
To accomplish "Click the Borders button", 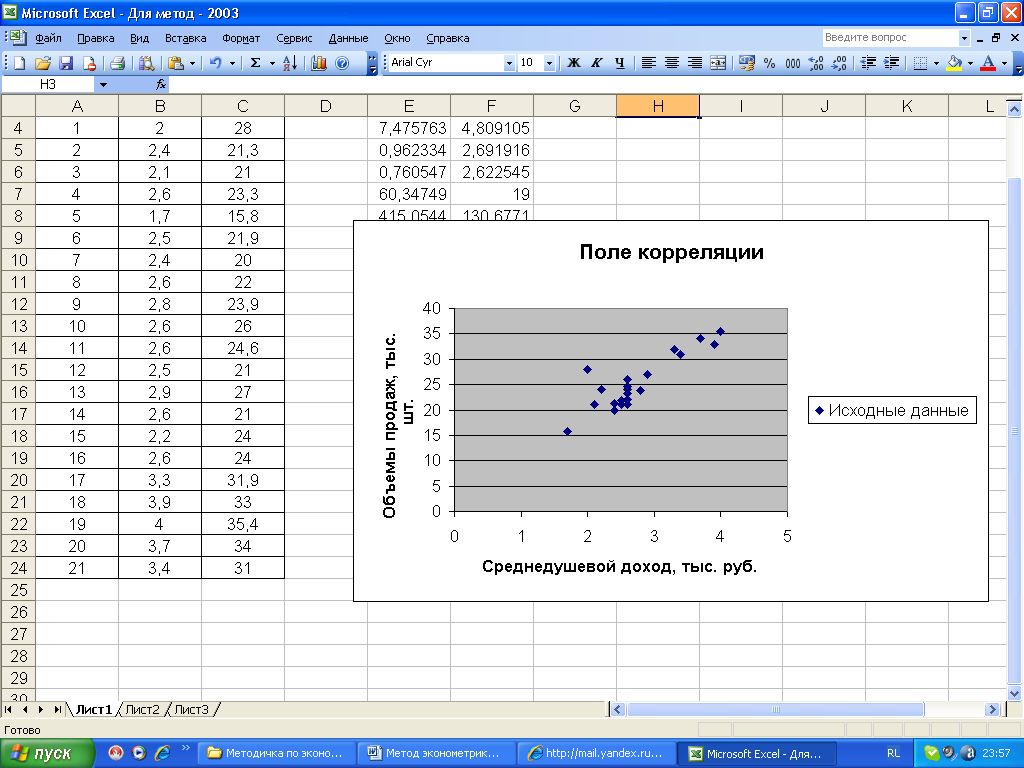I will [920, 63].
